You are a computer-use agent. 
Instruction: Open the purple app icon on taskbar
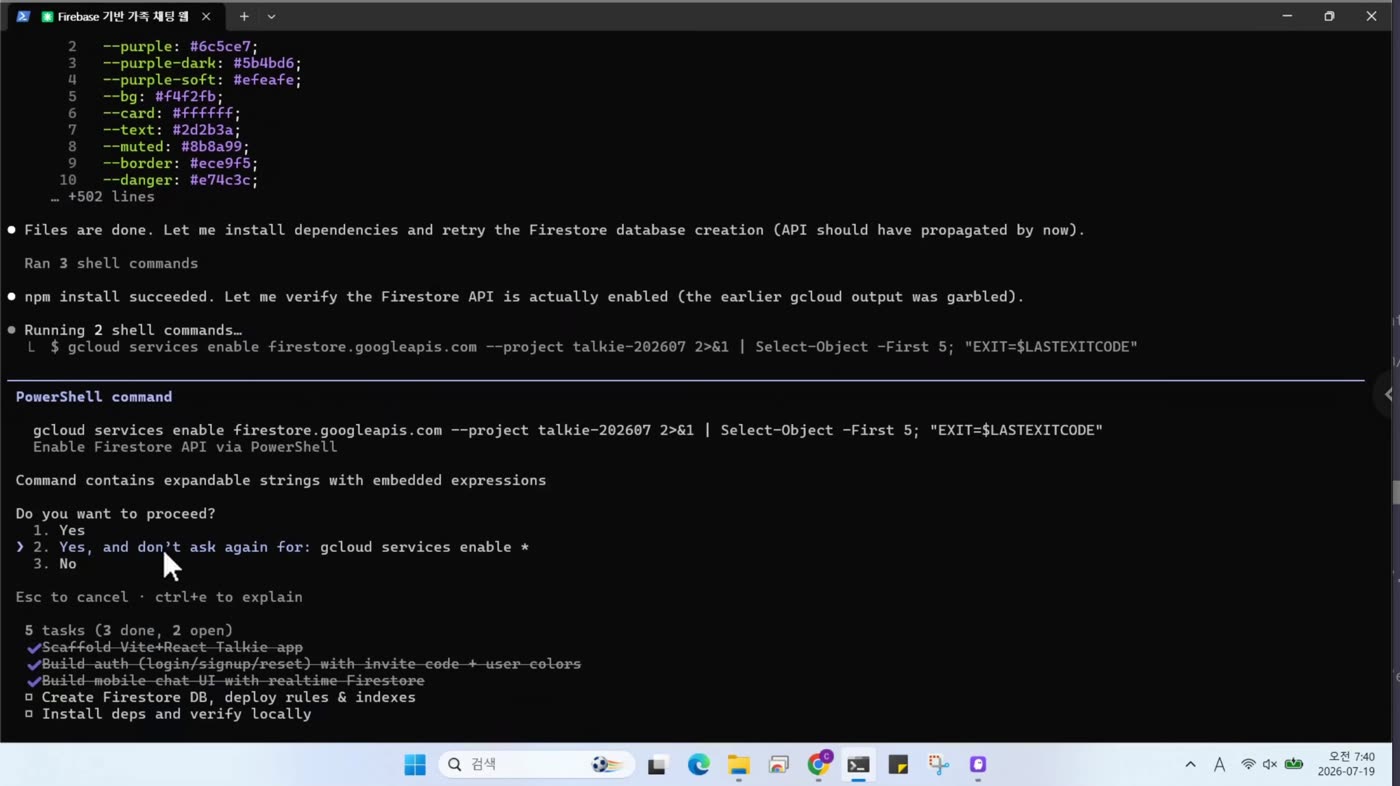(978, 765)
